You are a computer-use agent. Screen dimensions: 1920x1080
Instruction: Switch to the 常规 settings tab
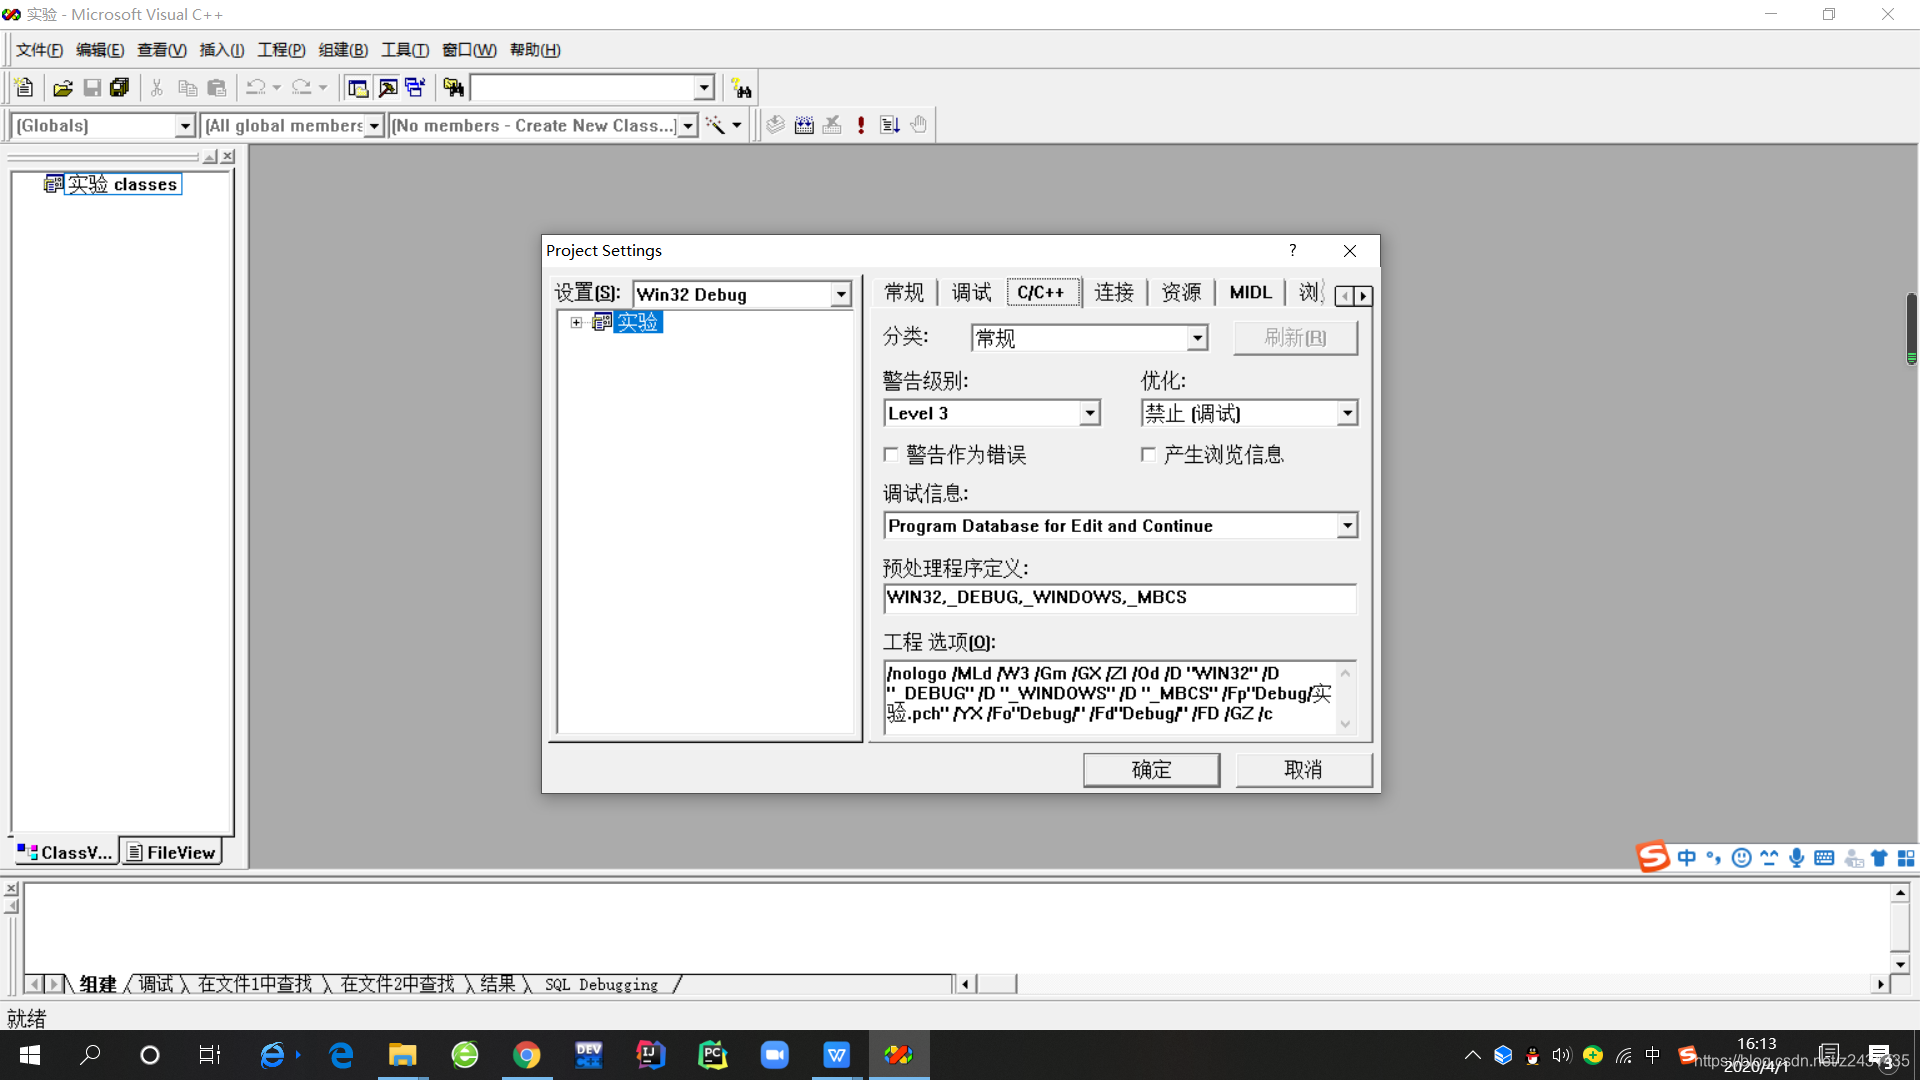(x=905, y=293)
